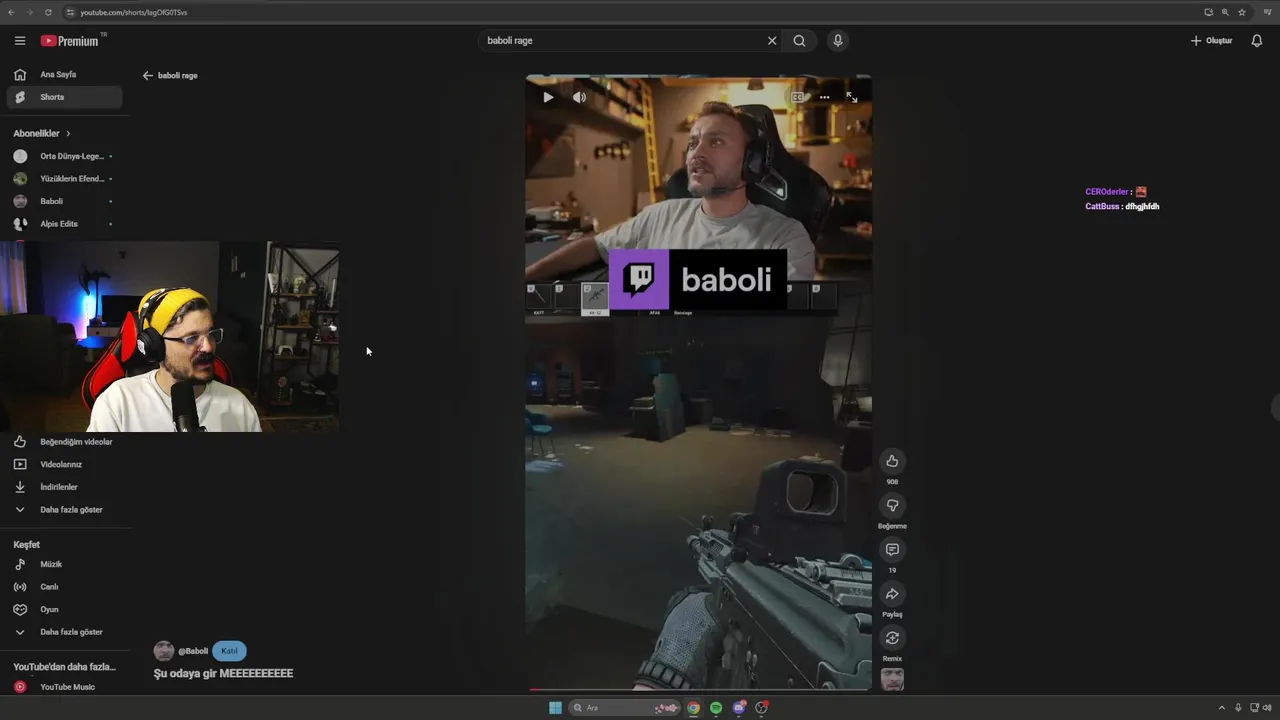The width and height of the screenshot is (1280, 720).
Task: Open the @Baboli channel name link
Action: click(193, 651)
